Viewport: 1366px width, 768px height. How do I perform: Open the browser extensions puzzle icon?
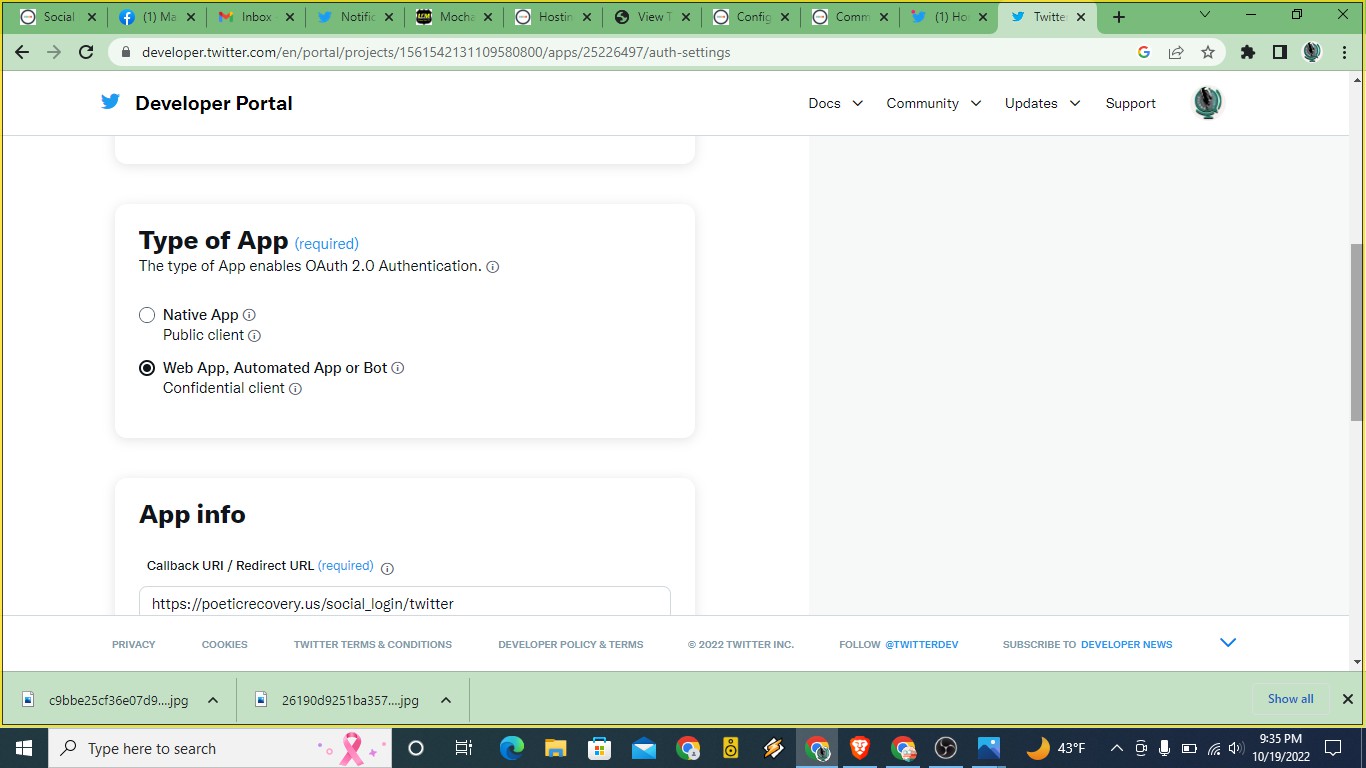pyautogui.click(x=1247, y=52)
